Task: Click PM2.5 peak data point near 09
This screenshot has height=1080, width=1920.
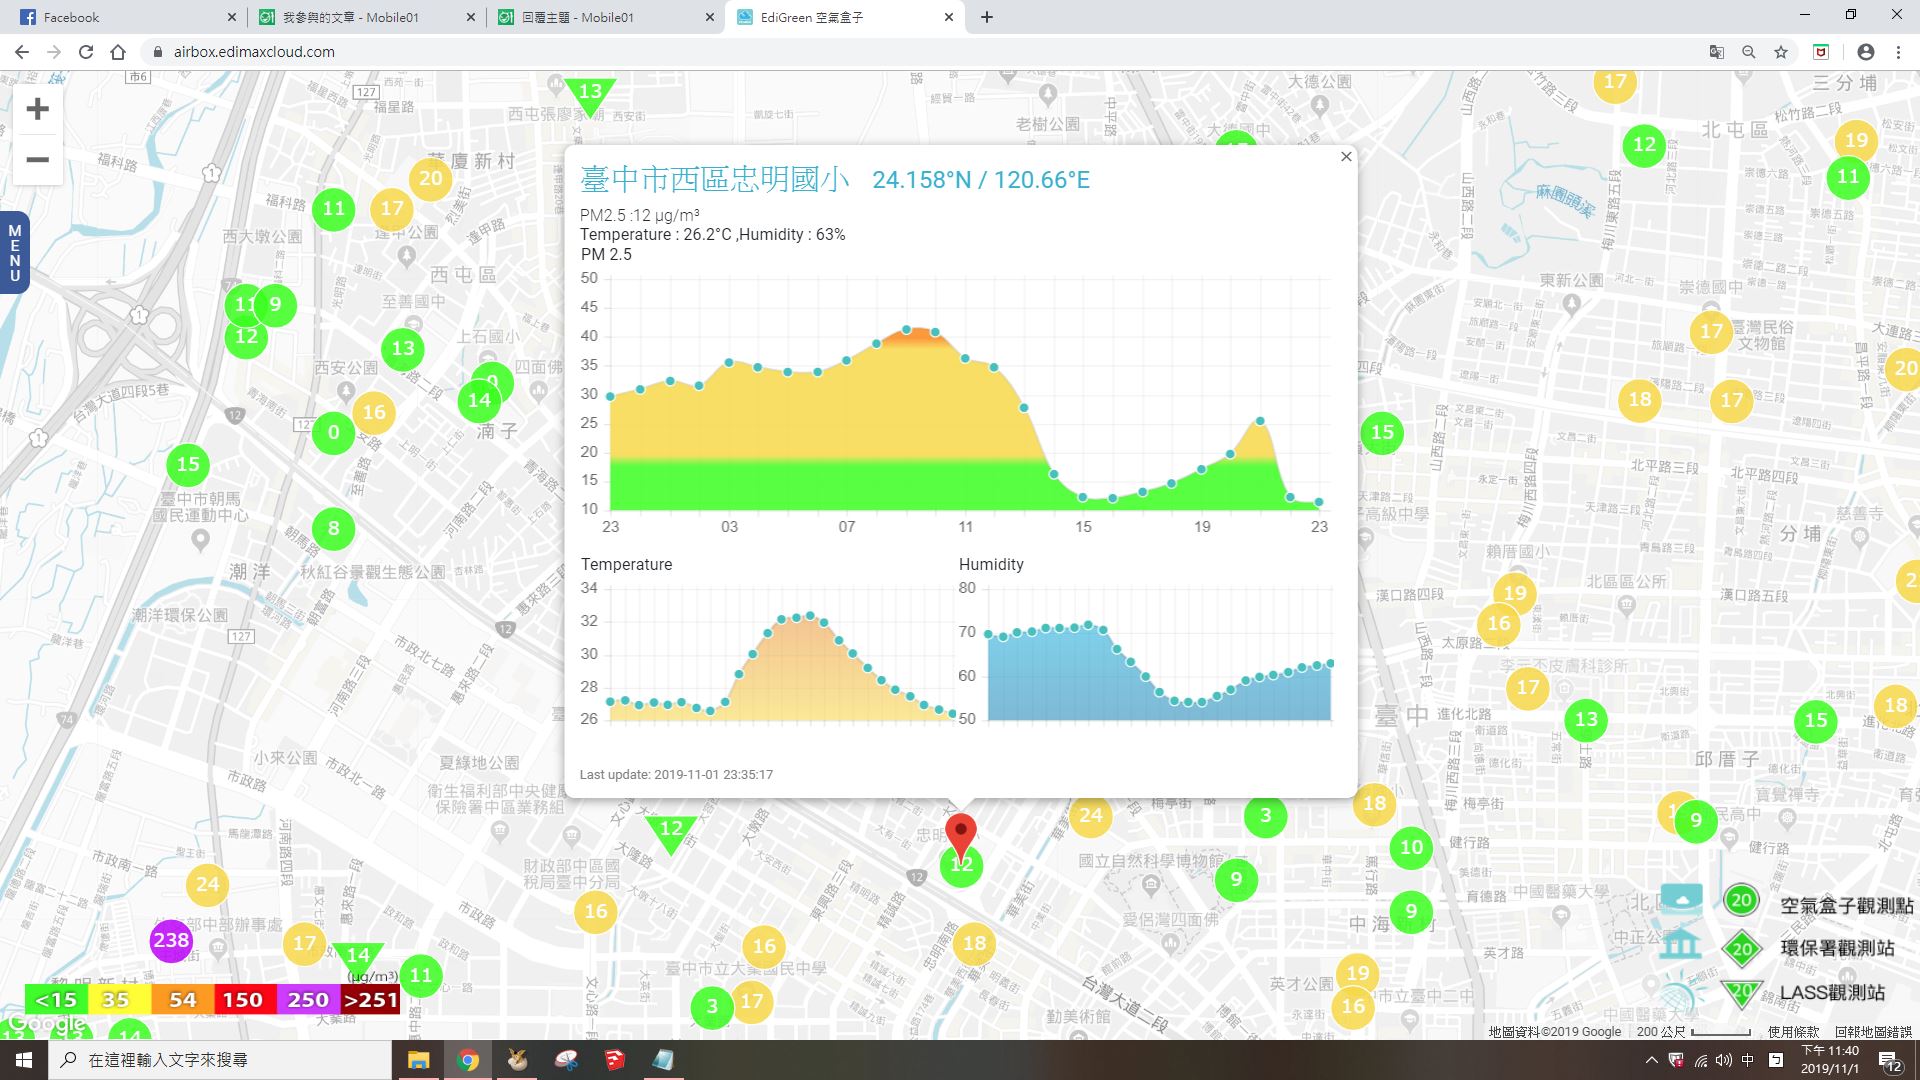Action: pos(907,329)
